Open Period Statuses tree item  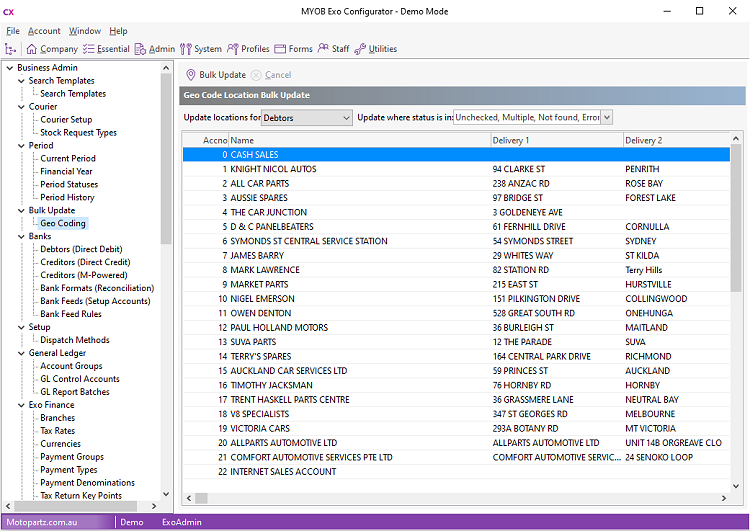click(69, 184)
